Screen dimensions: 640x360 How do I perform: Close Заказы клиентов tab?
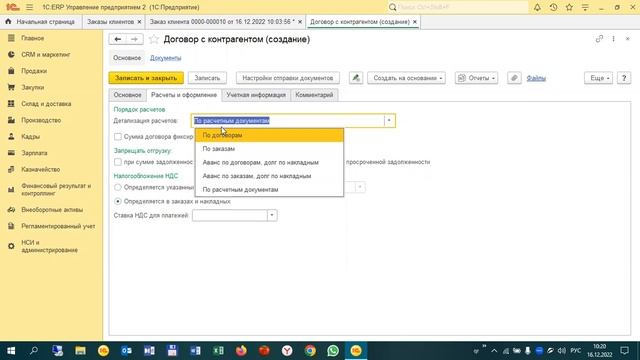point(139,22)
